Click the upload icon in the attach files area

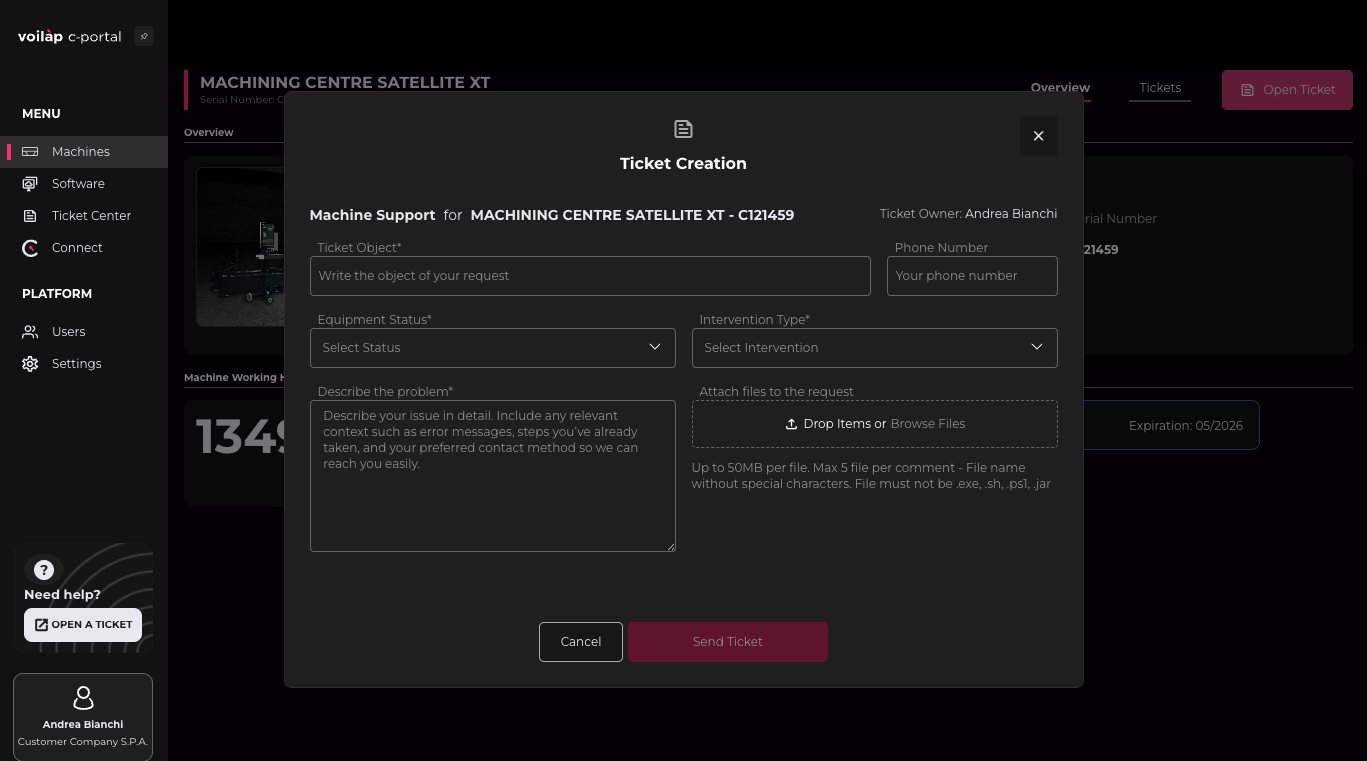pyautogui.click(x=791, y=424)
